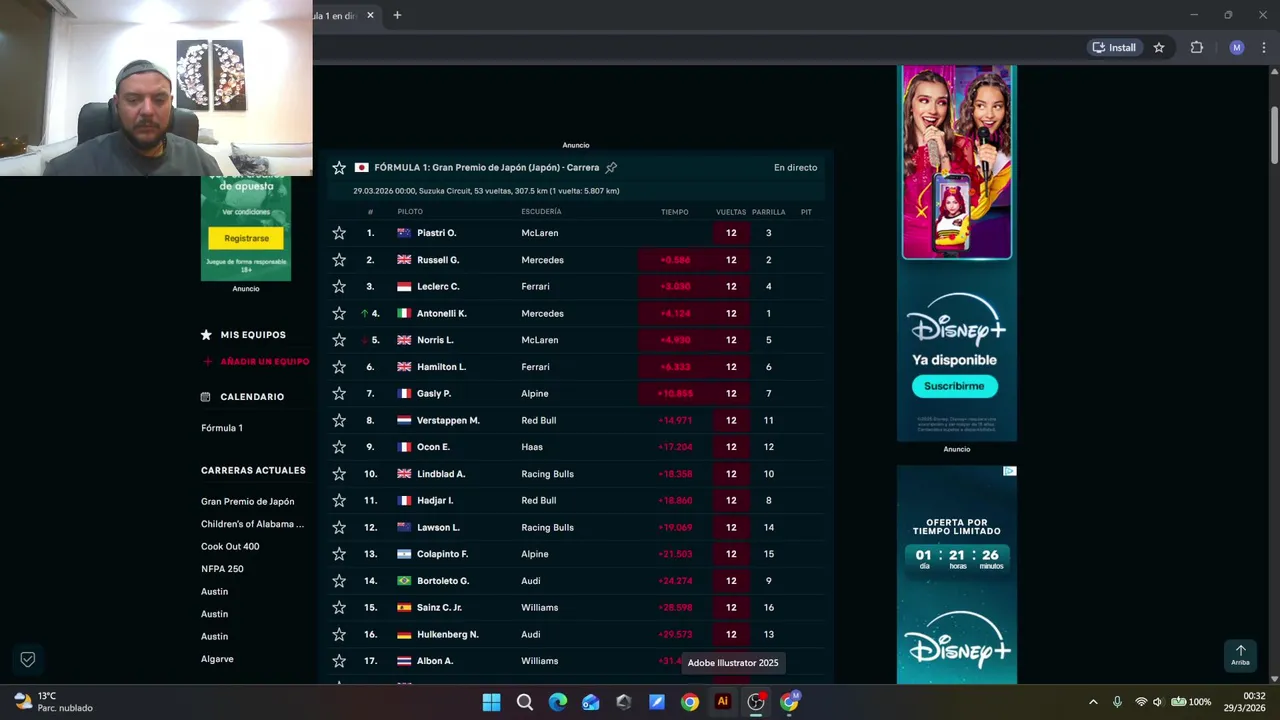
Task: Click Suscribirme on Disney+ ad
Action: pos(954,386)
